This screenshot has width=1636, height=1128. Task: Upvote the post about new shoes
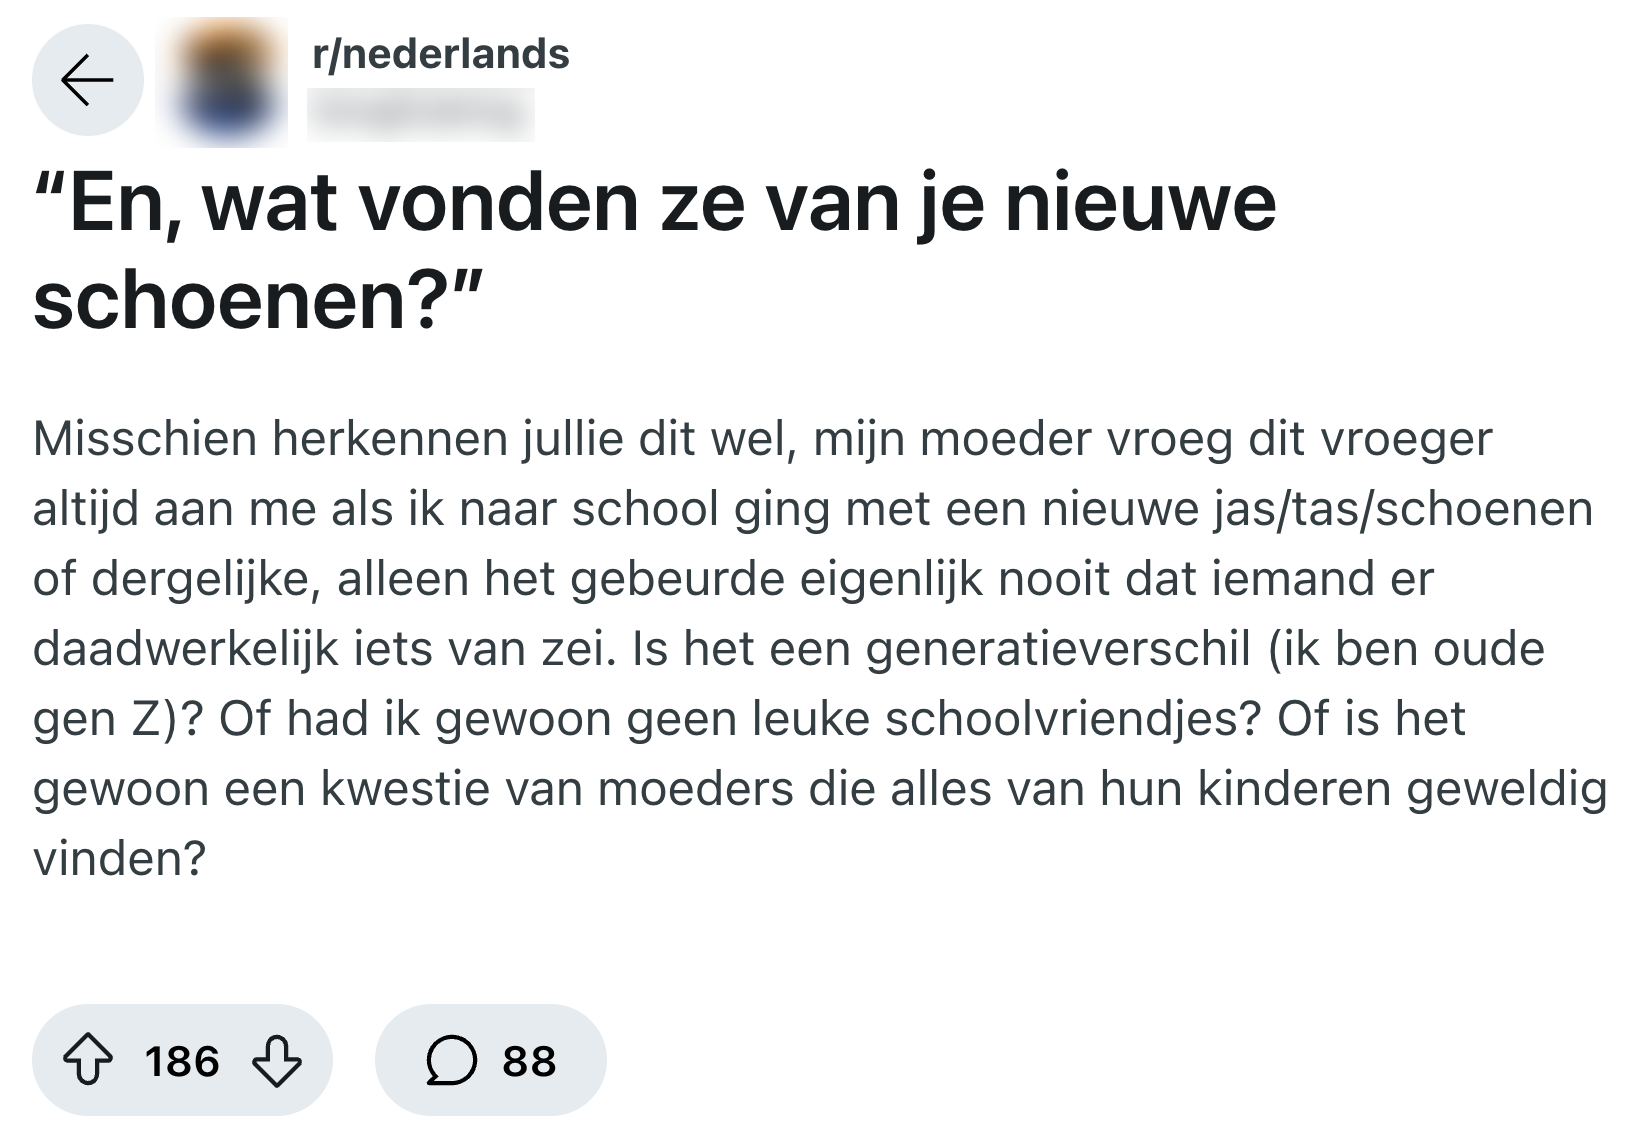pos(88,1060)
